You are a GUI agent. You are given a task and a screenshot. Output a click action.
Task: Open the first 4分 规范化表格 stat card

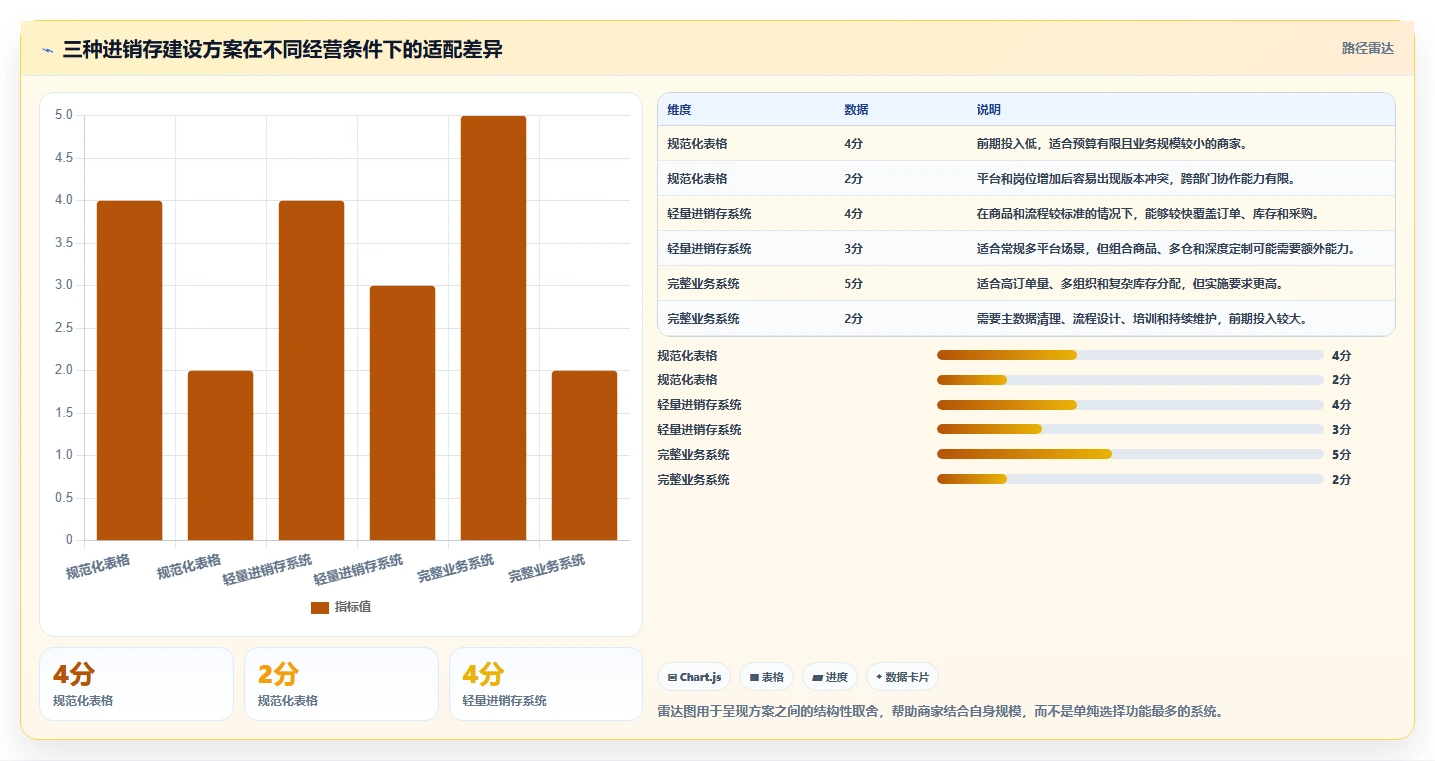click(x=136, y=684)
